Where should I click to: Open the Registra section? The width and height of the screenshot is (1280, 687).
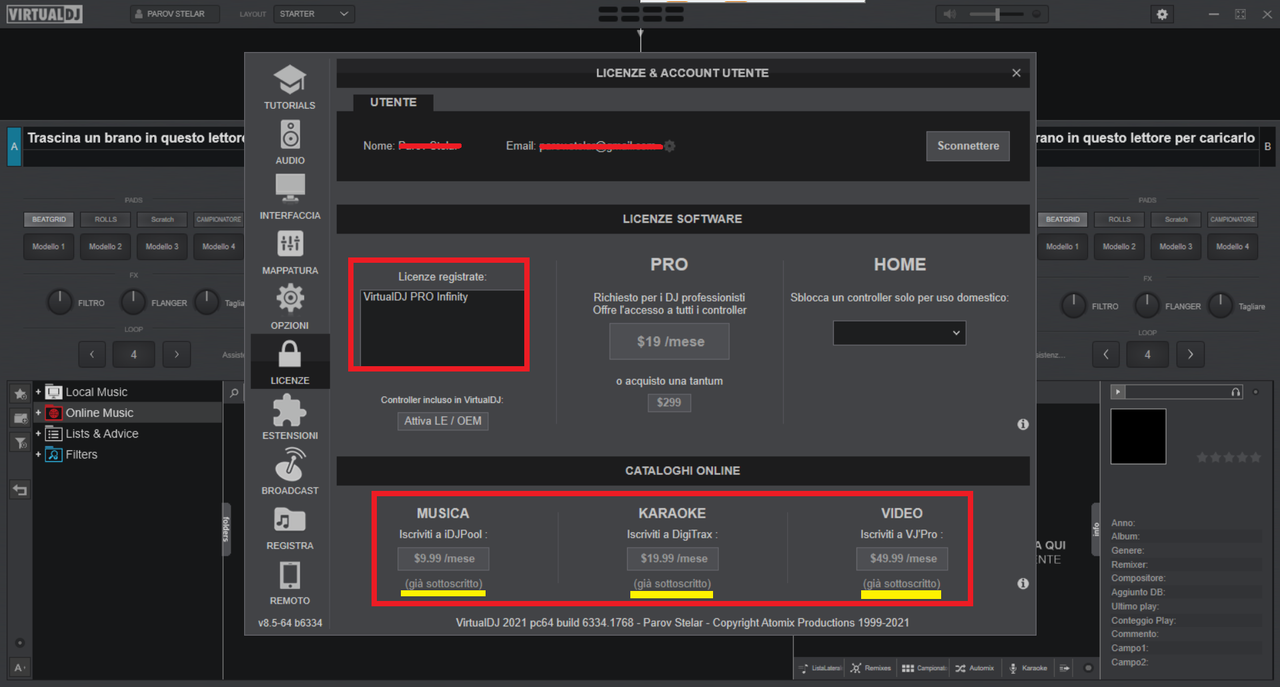(x=289, y=527)
